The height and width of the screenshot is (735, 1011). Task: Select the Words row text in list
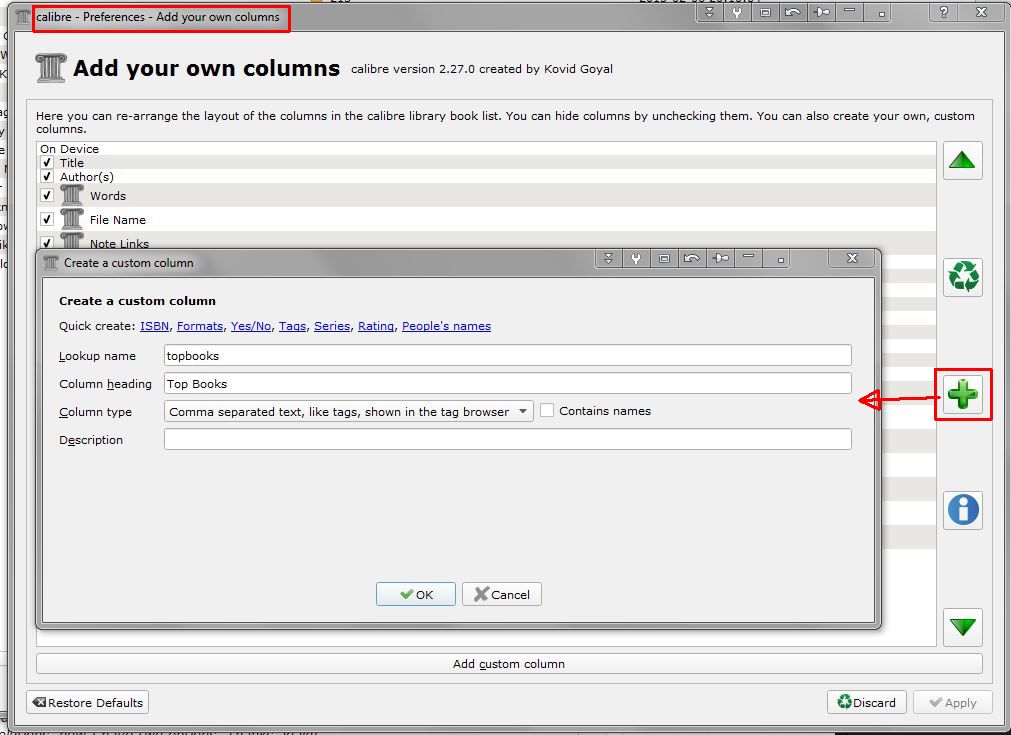click(108, 196)
